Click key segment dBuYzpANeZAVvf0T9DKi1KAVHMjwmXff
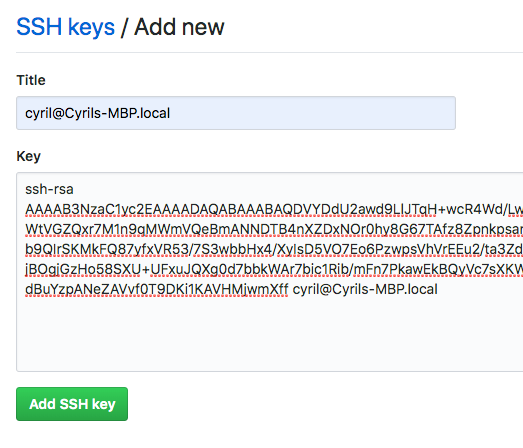Screen dimensions: 523x448 [157, 290]
